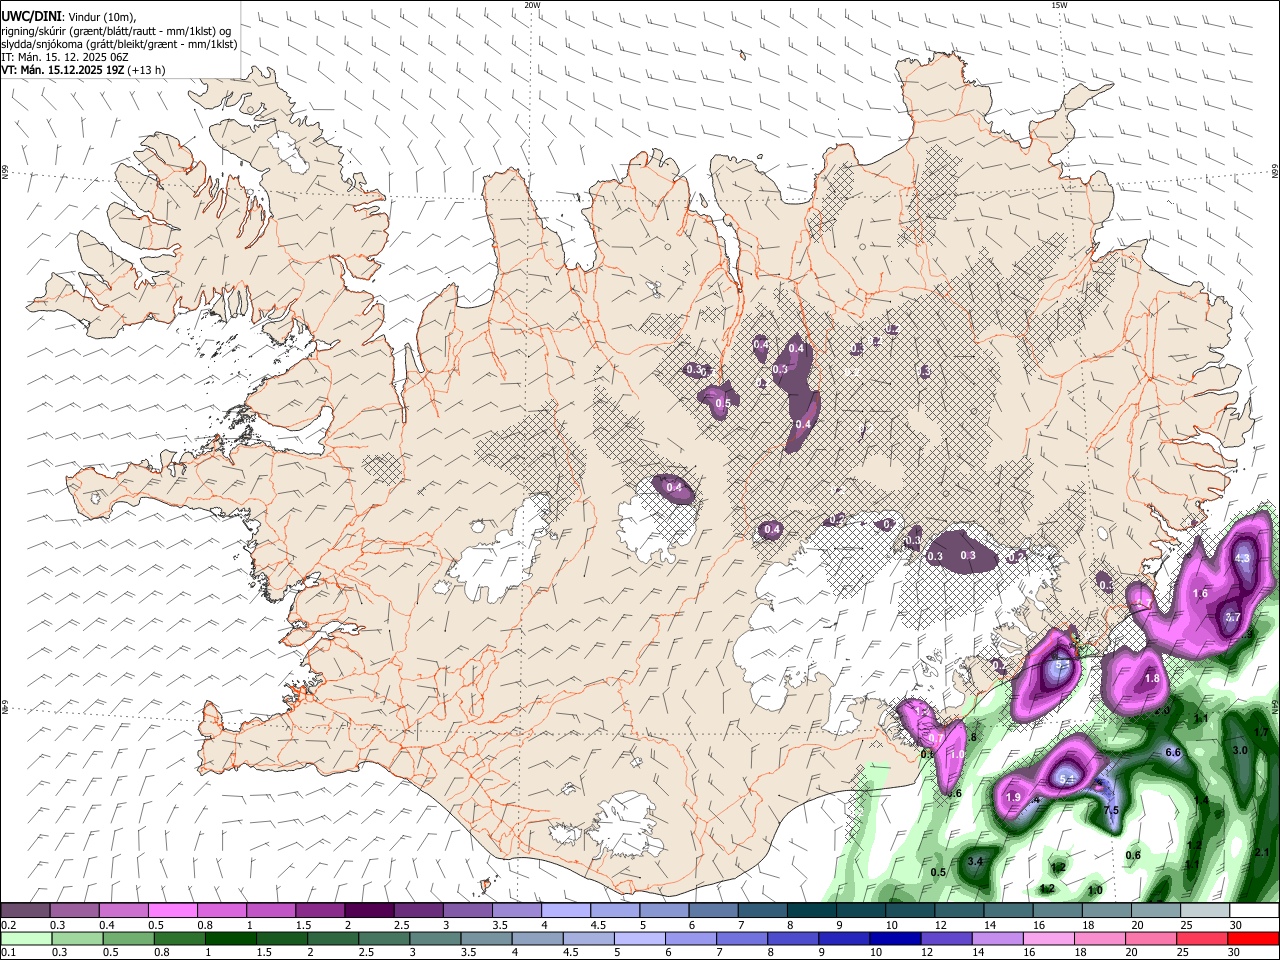1280x960 pixels.
Task: Click the pink rain swatch labelled 16
Action: 1048,939
